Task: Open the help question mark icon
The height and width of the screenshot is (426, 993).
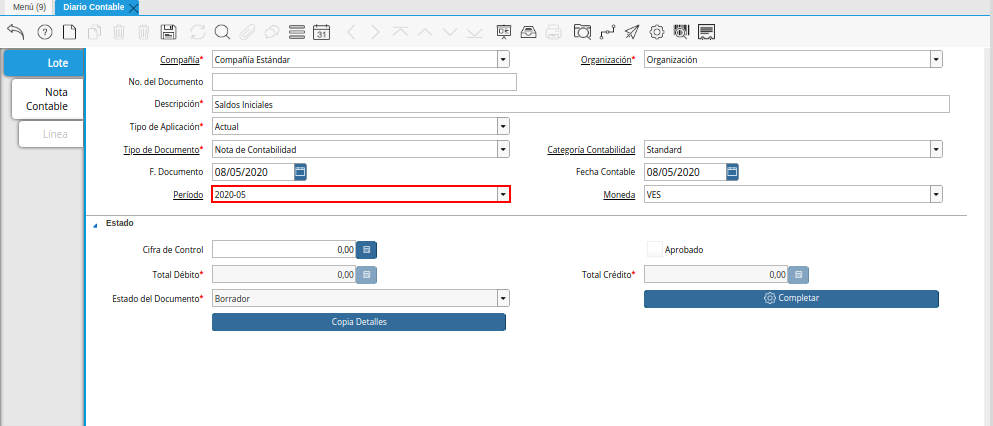Action: [44, 32]
